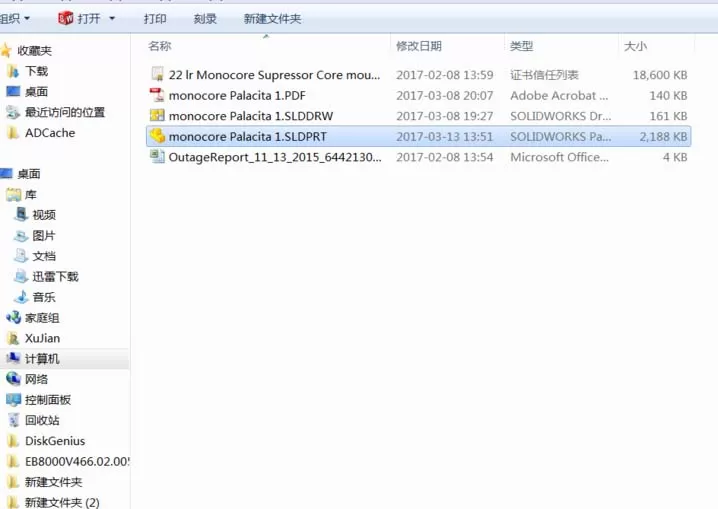Open ADCache folder icon
718x509 pixels.
point(13,132)
